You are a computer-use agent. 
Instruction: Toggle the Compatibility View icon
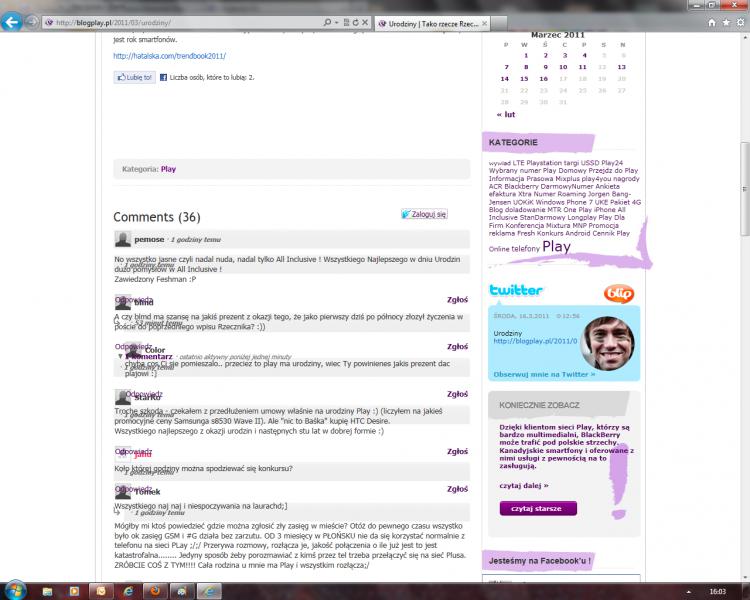(x=346, y=22)
